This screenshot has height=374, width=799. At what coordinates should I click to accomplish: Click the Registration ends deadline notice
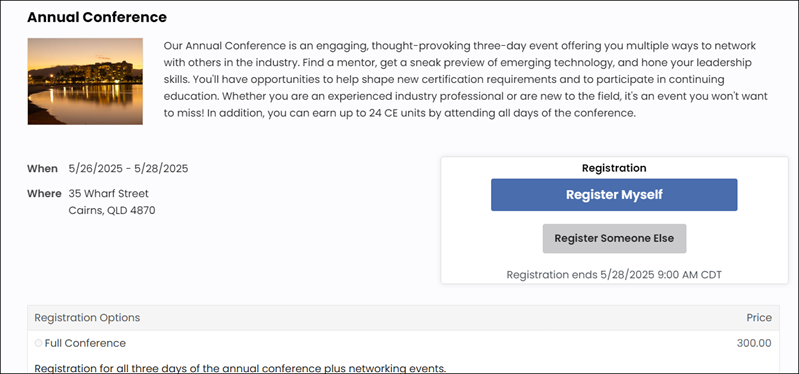[x=614, y=275]
